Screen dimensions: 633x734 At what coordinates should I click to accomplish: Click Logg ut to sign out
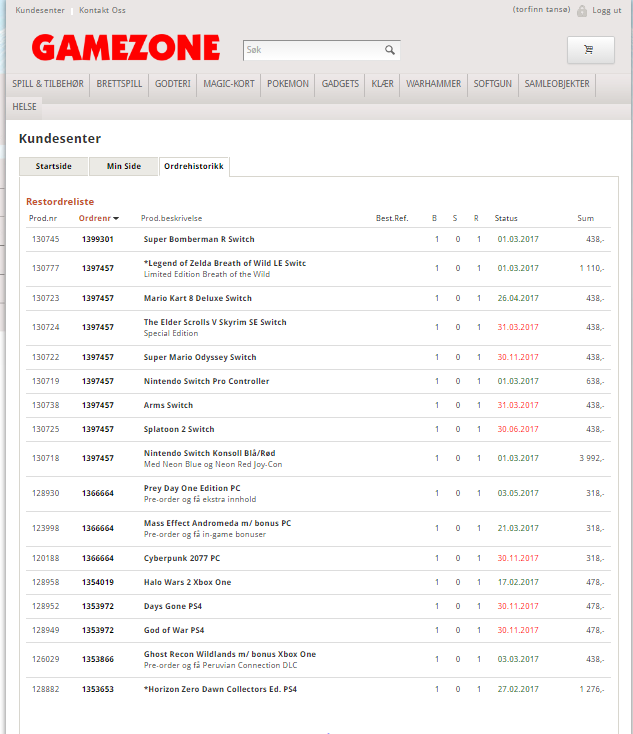(606, 10)
